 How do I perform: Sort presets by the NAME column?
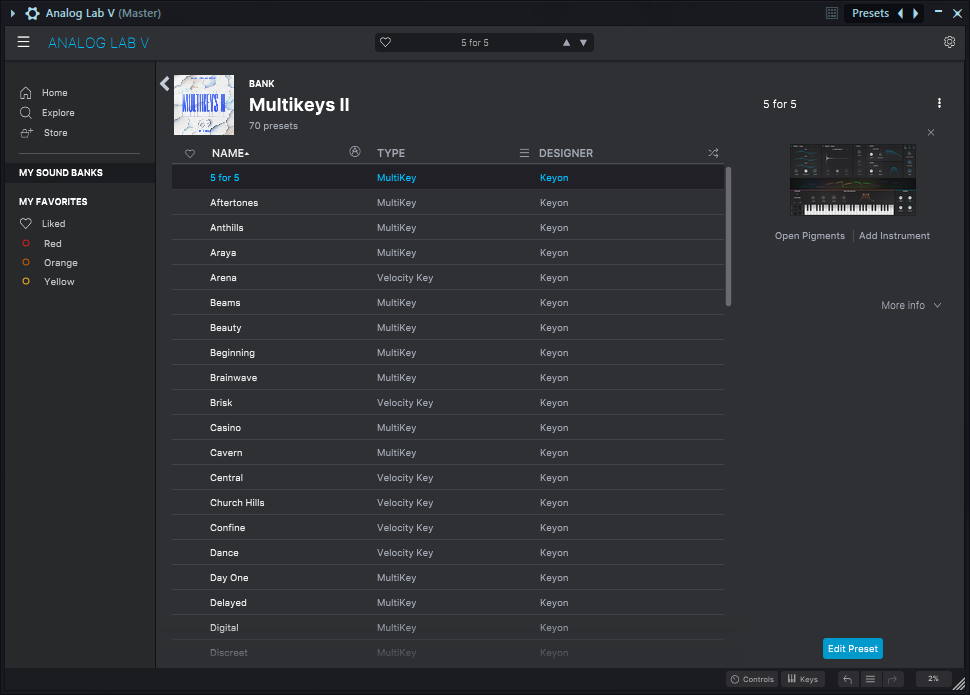[230, 153]
